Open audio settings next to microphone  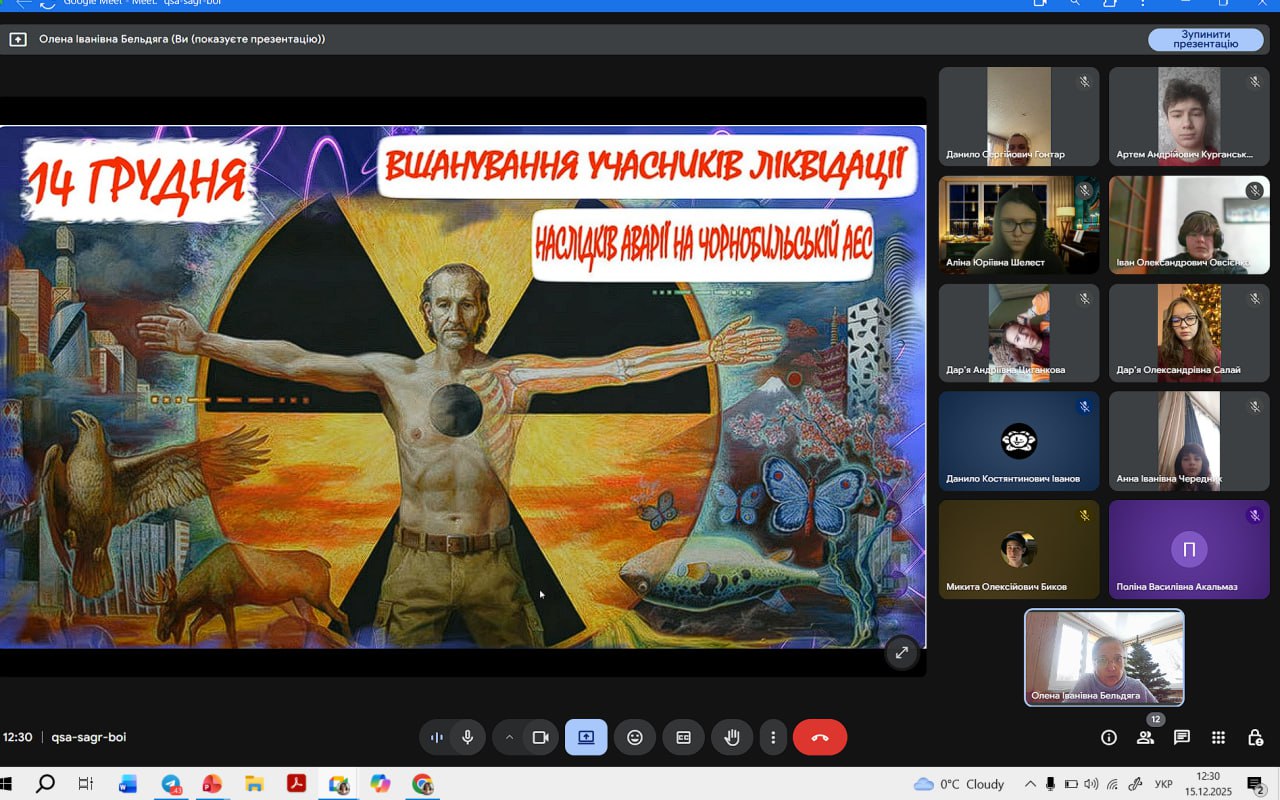pos(436,738)
